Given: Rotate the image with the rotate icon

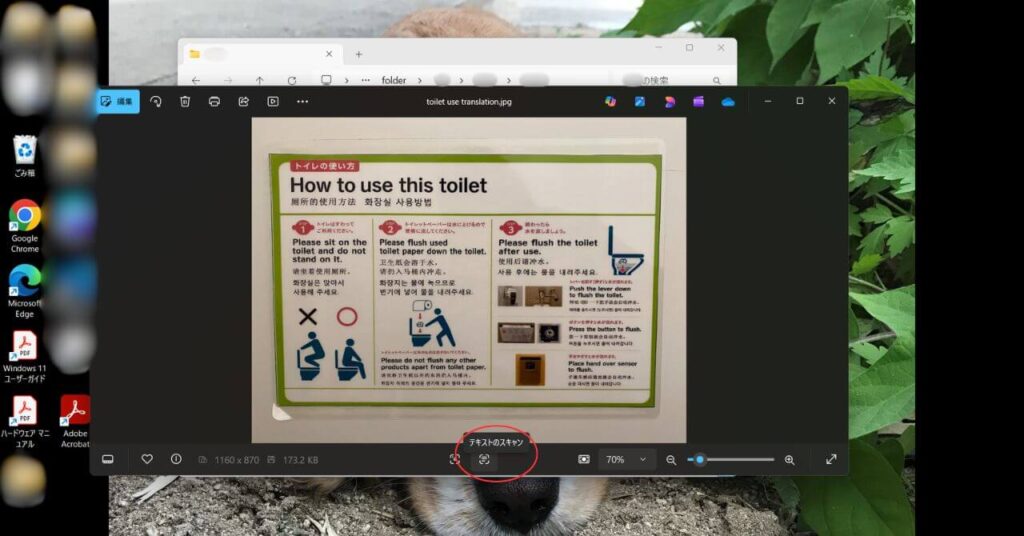Looking at the screenshot, I should (x=156, y=101).
